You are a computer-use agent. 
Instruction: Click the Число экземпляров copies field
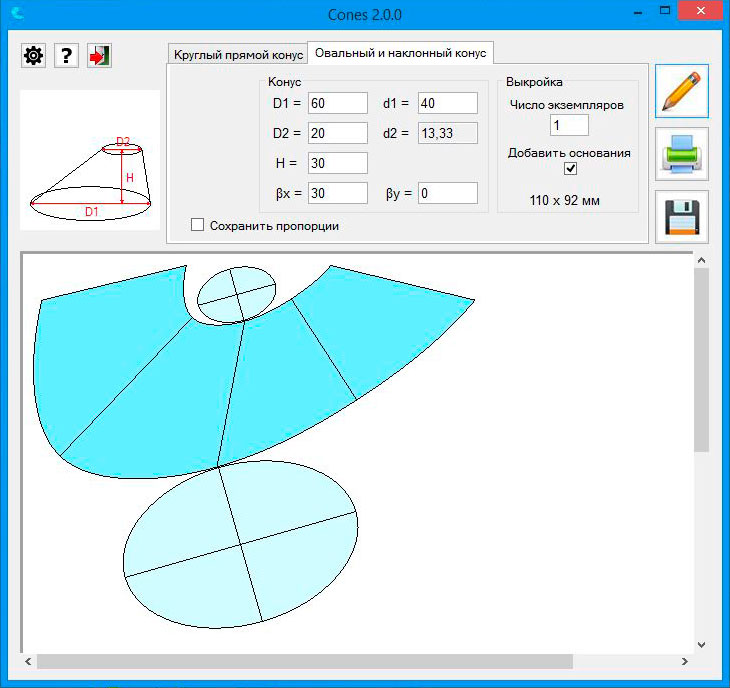(x=569, y=125)
